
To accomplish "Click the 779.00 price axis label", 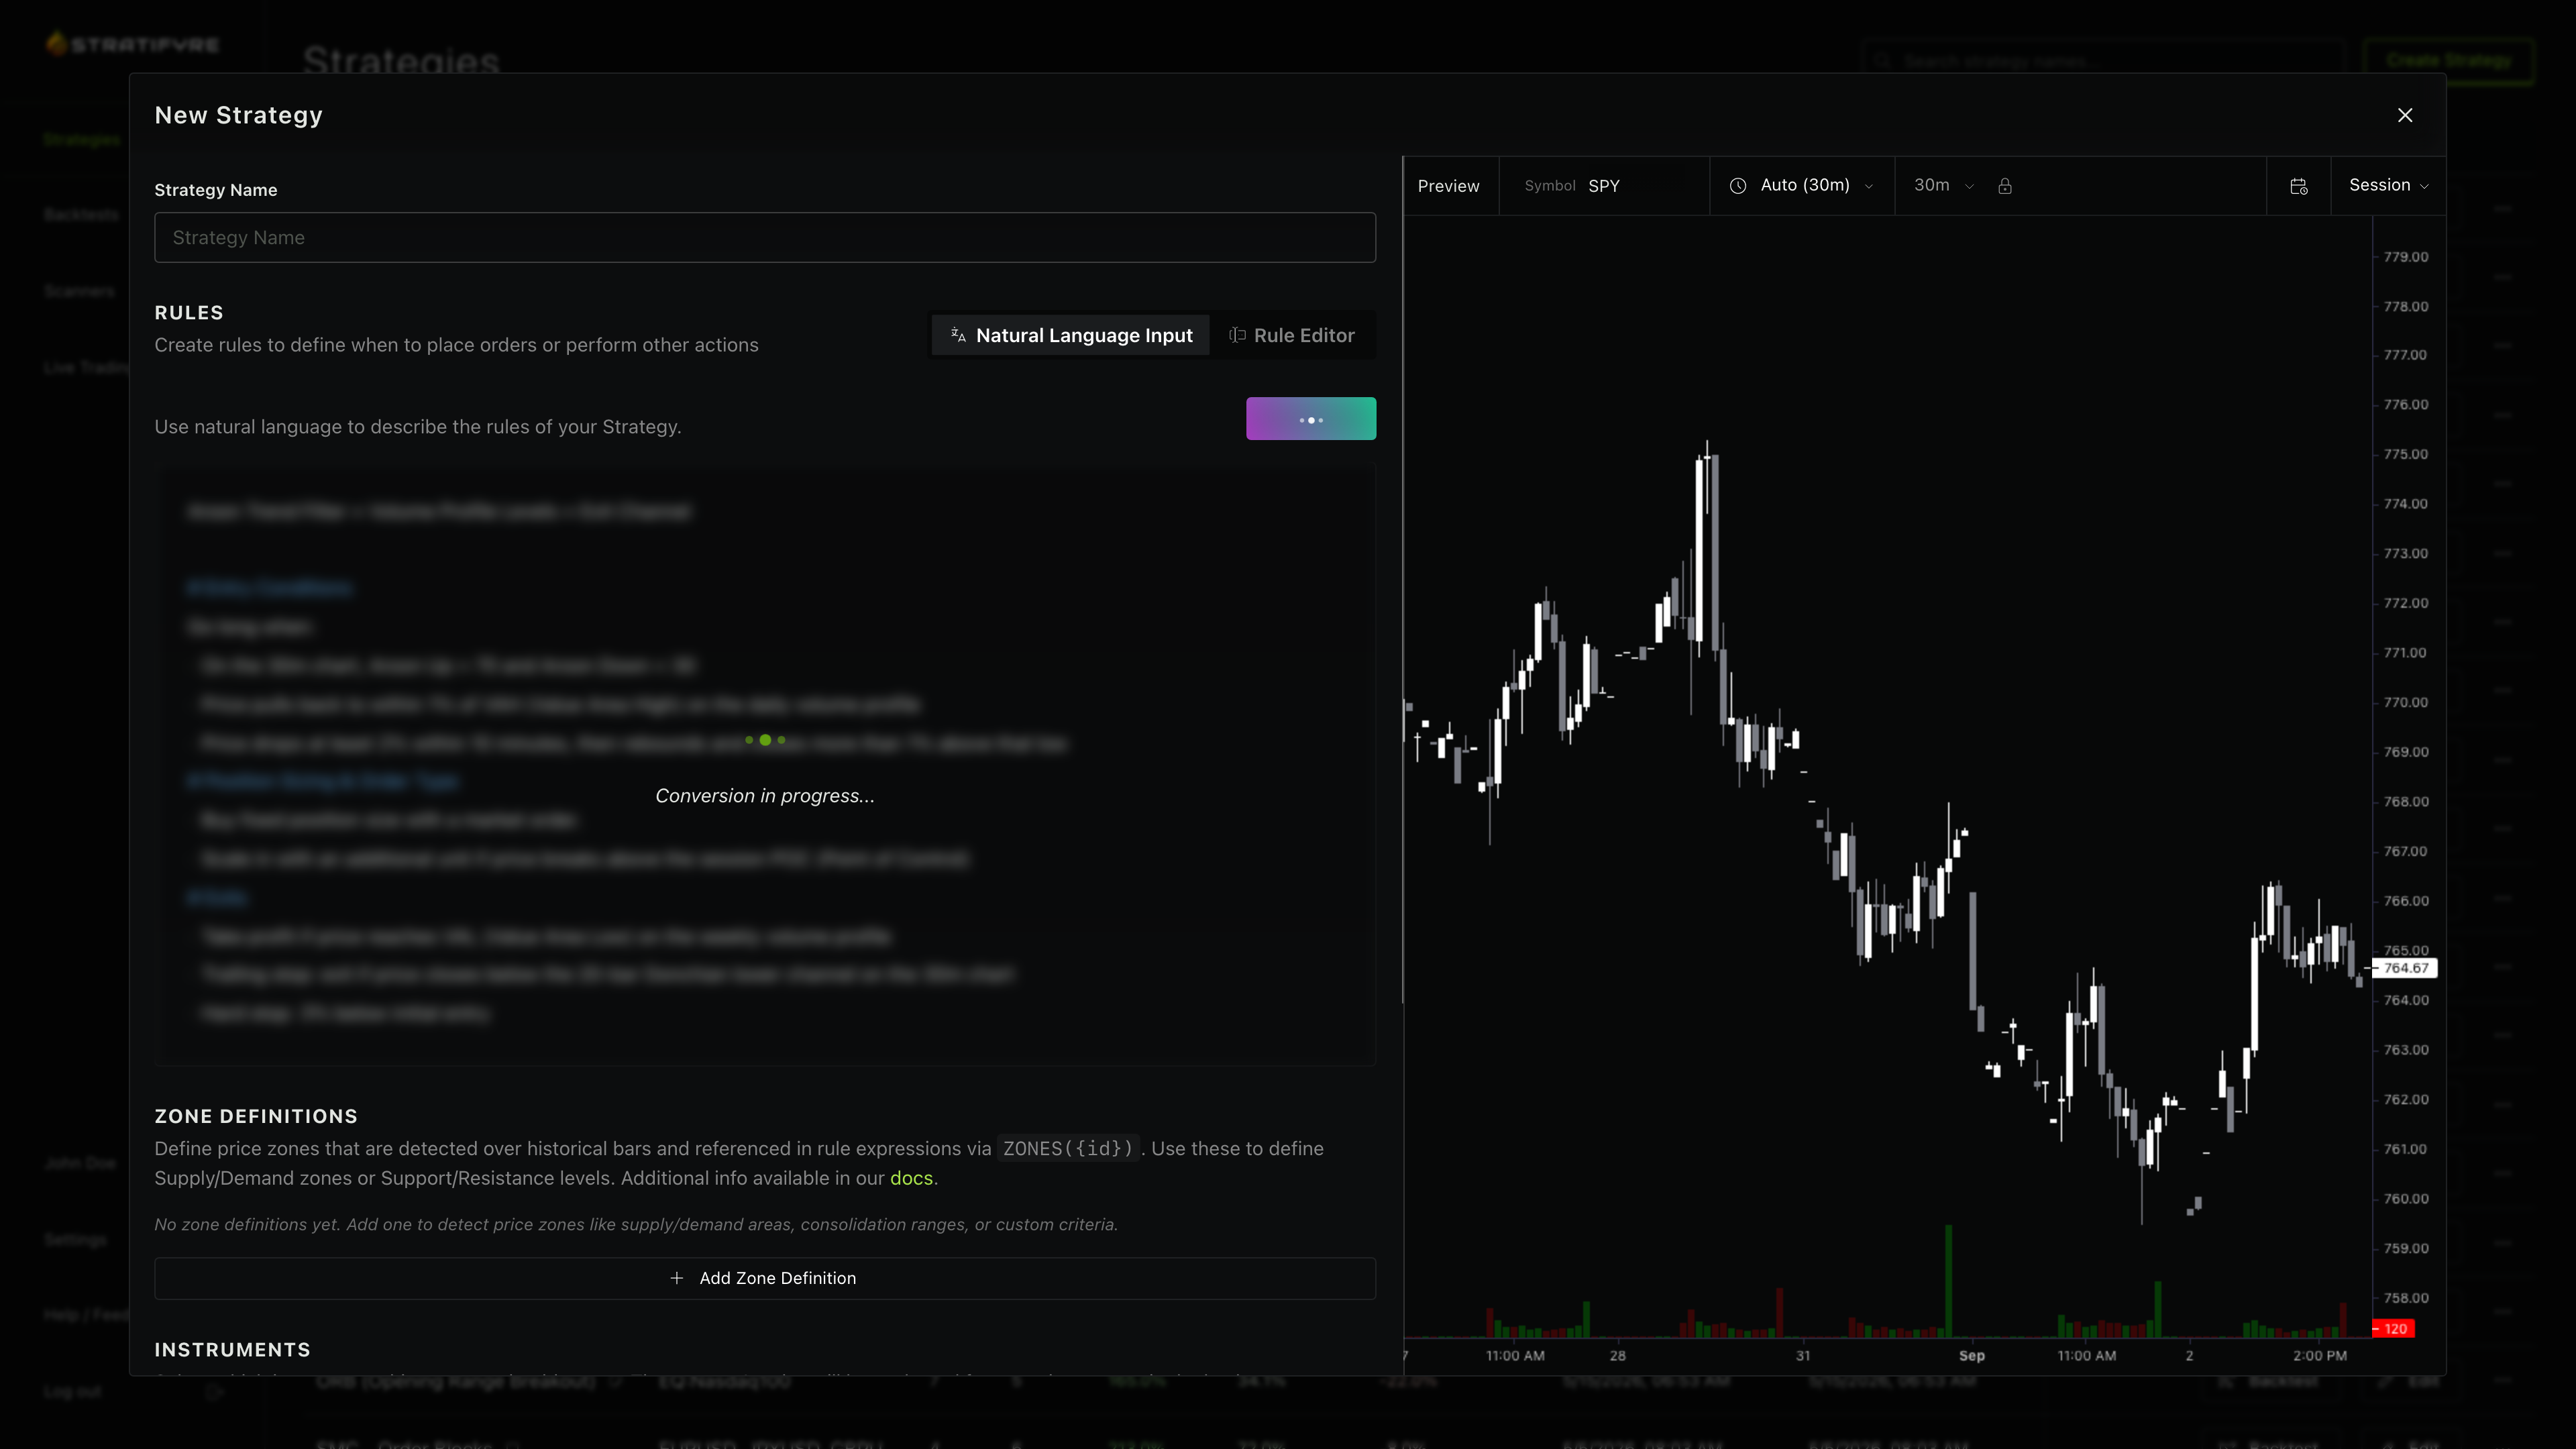I will [x=2405, y=257].
